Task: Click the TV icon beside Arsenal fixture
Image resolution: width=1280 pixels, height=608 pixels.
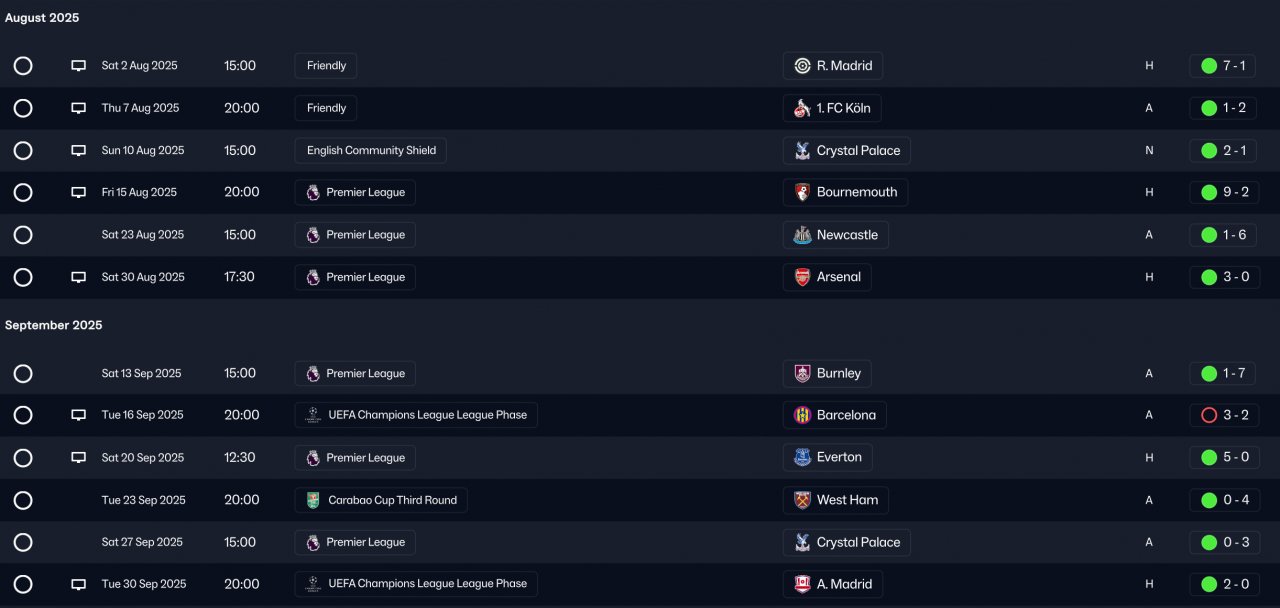Action: 78,277
